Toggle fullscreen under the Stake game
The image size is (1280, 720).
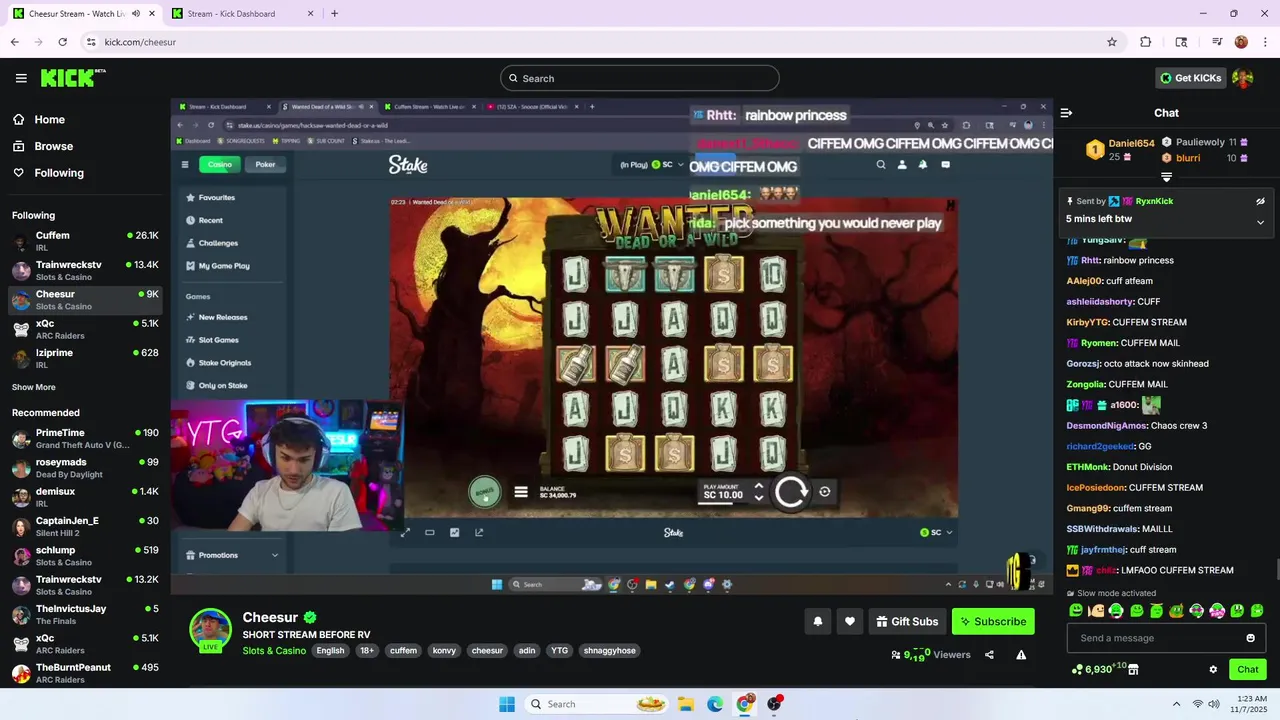[405, 532]
